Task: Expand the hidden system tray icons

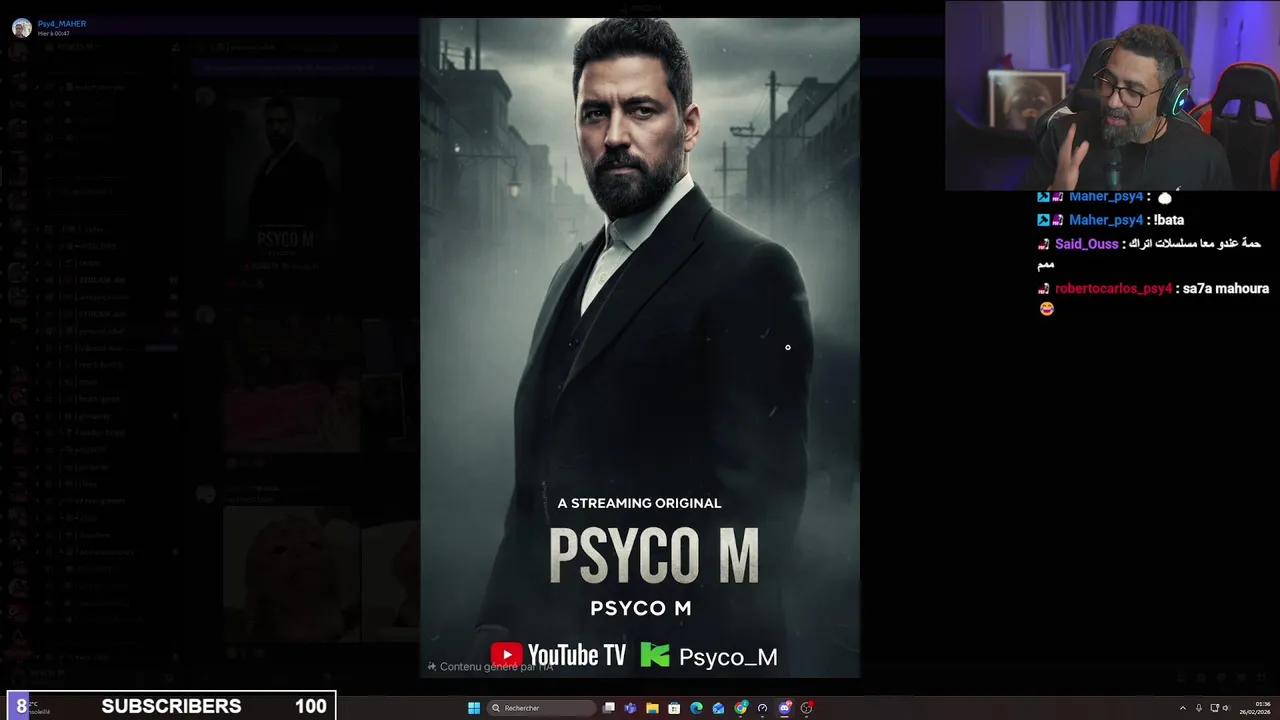Action: [x=1183, y=708]
